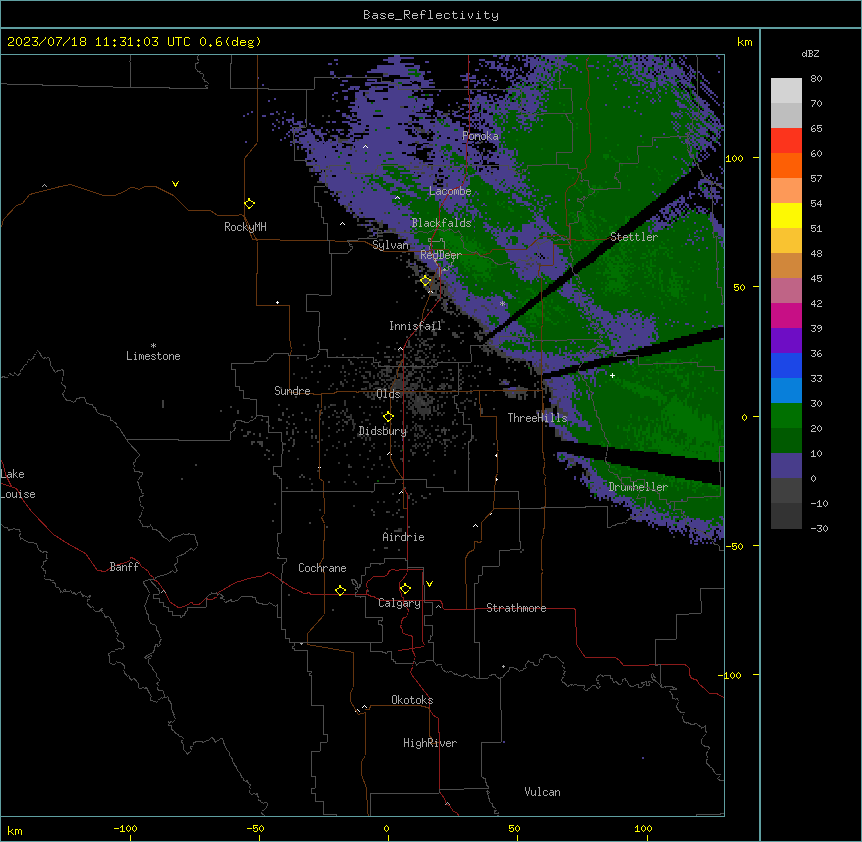Click the 100 tick on the right axis

tap(734, 158)
